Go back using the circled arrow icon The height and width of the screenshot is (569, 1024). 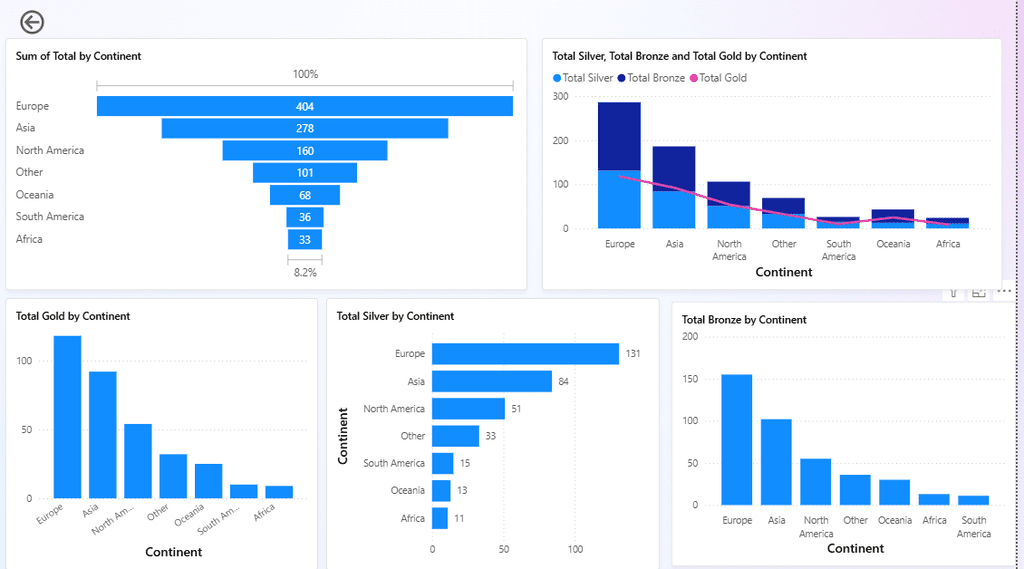point(31,22)
